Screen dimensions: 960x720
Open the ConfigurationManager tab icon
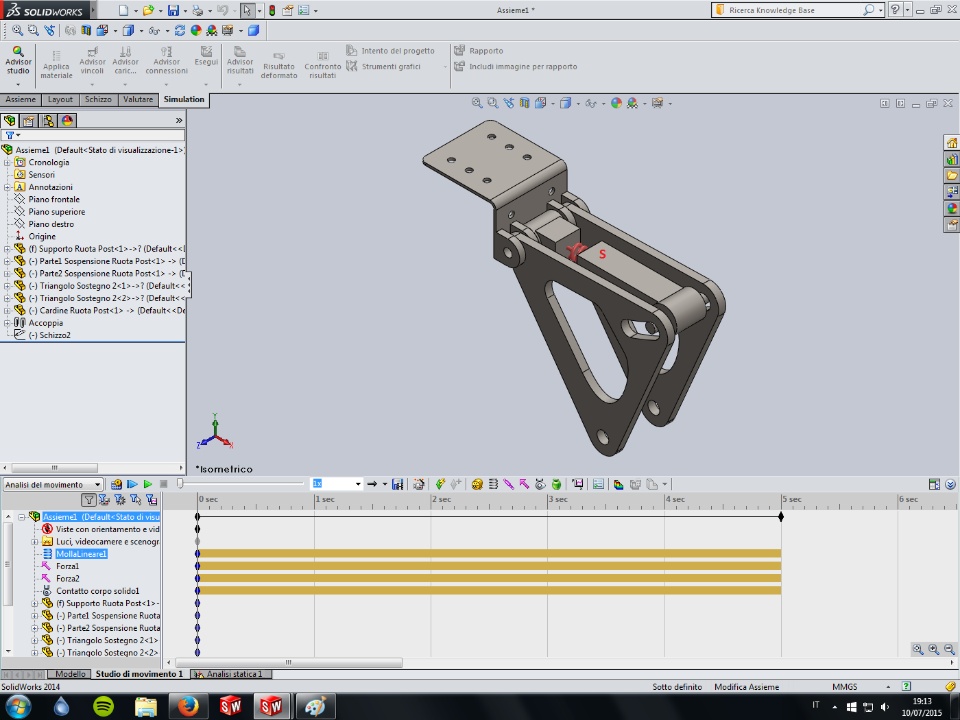(x=47, y=120)
